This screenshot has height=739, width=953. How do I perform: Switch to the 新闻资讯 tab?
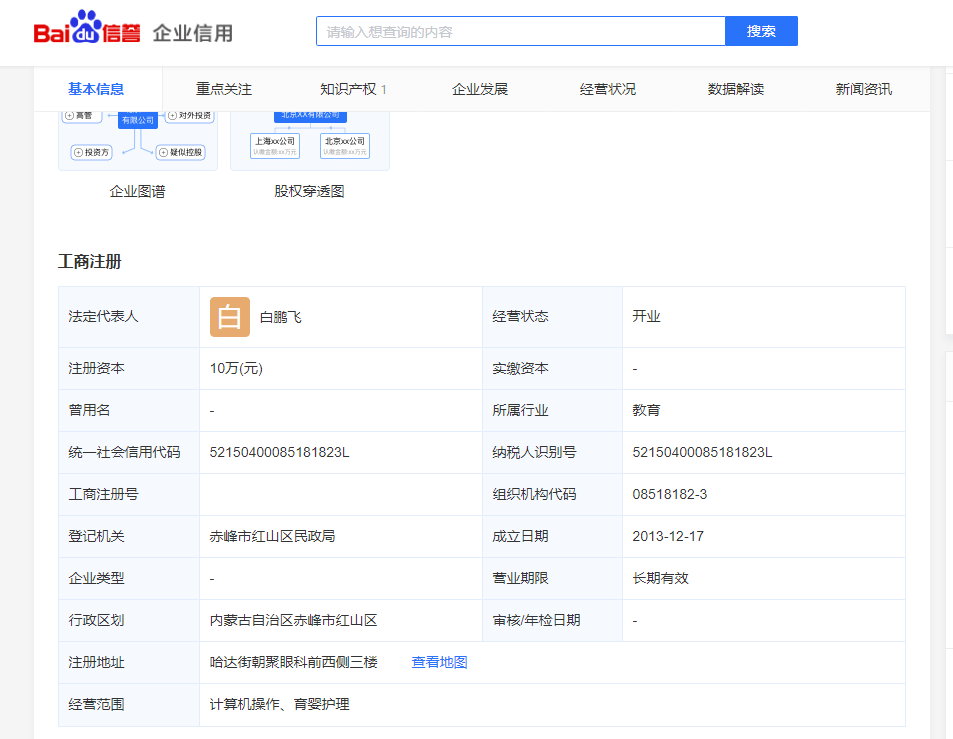864,89
